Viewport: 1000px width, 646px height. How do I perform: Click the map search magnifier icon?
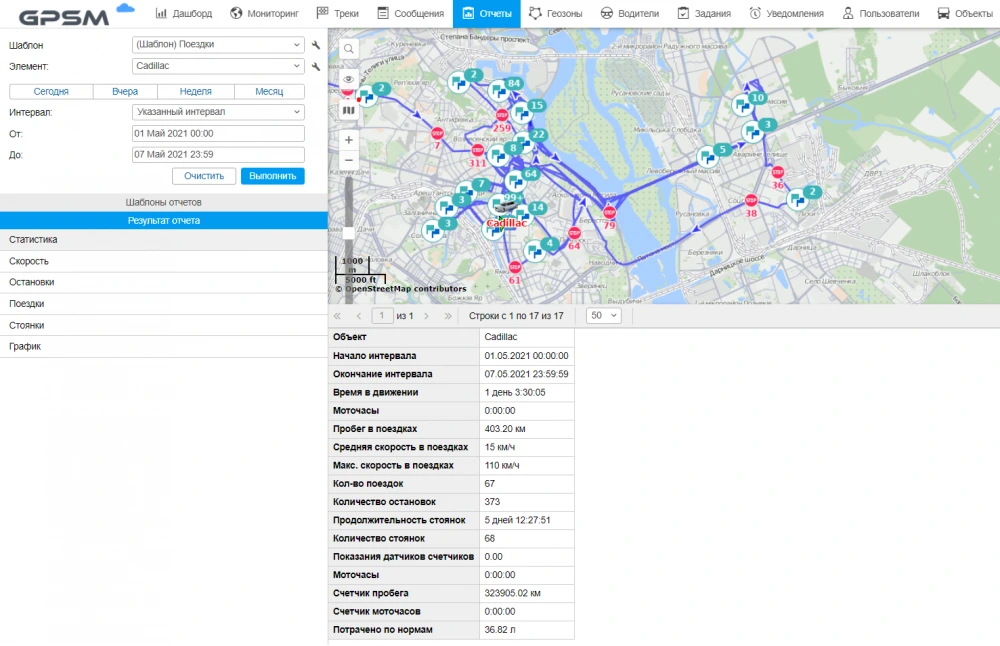348,49
